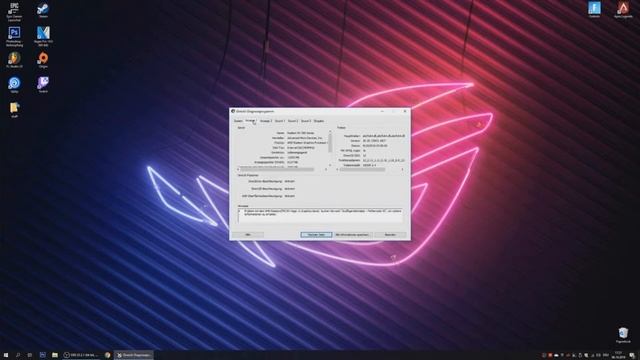Open the taskbar search icon
Screen dimensions: 640x360
tap(18, 355)
